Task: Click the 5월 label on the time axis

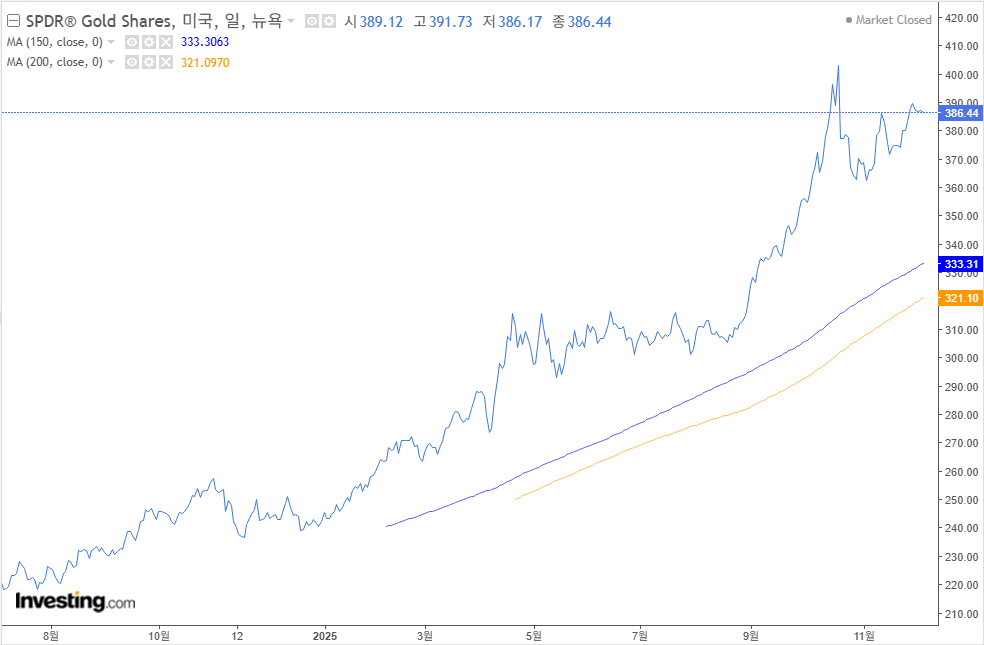Action: pos(533,636)
